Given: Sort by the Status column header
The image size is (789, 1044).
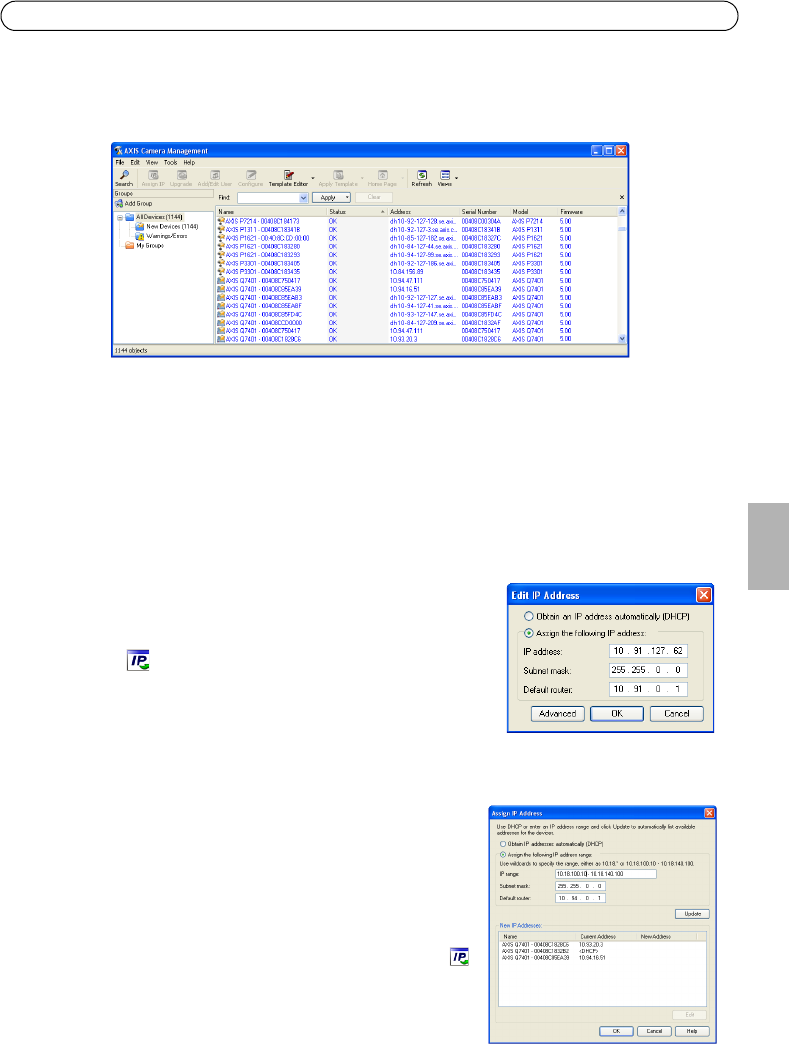Looking at the screenshot, I should tap(356, 212).
